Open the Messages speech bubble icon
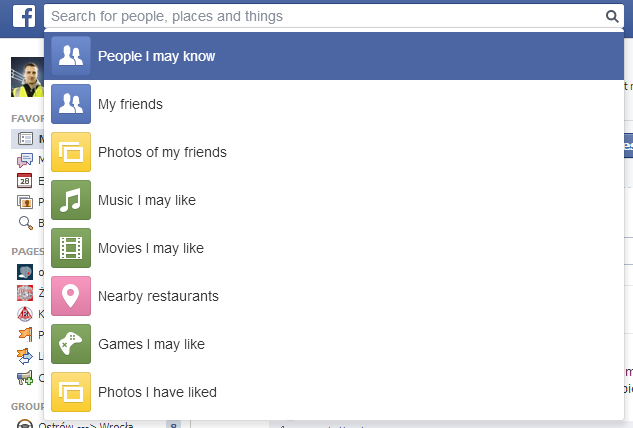This screenshot has height=428, width=633. 25,160
